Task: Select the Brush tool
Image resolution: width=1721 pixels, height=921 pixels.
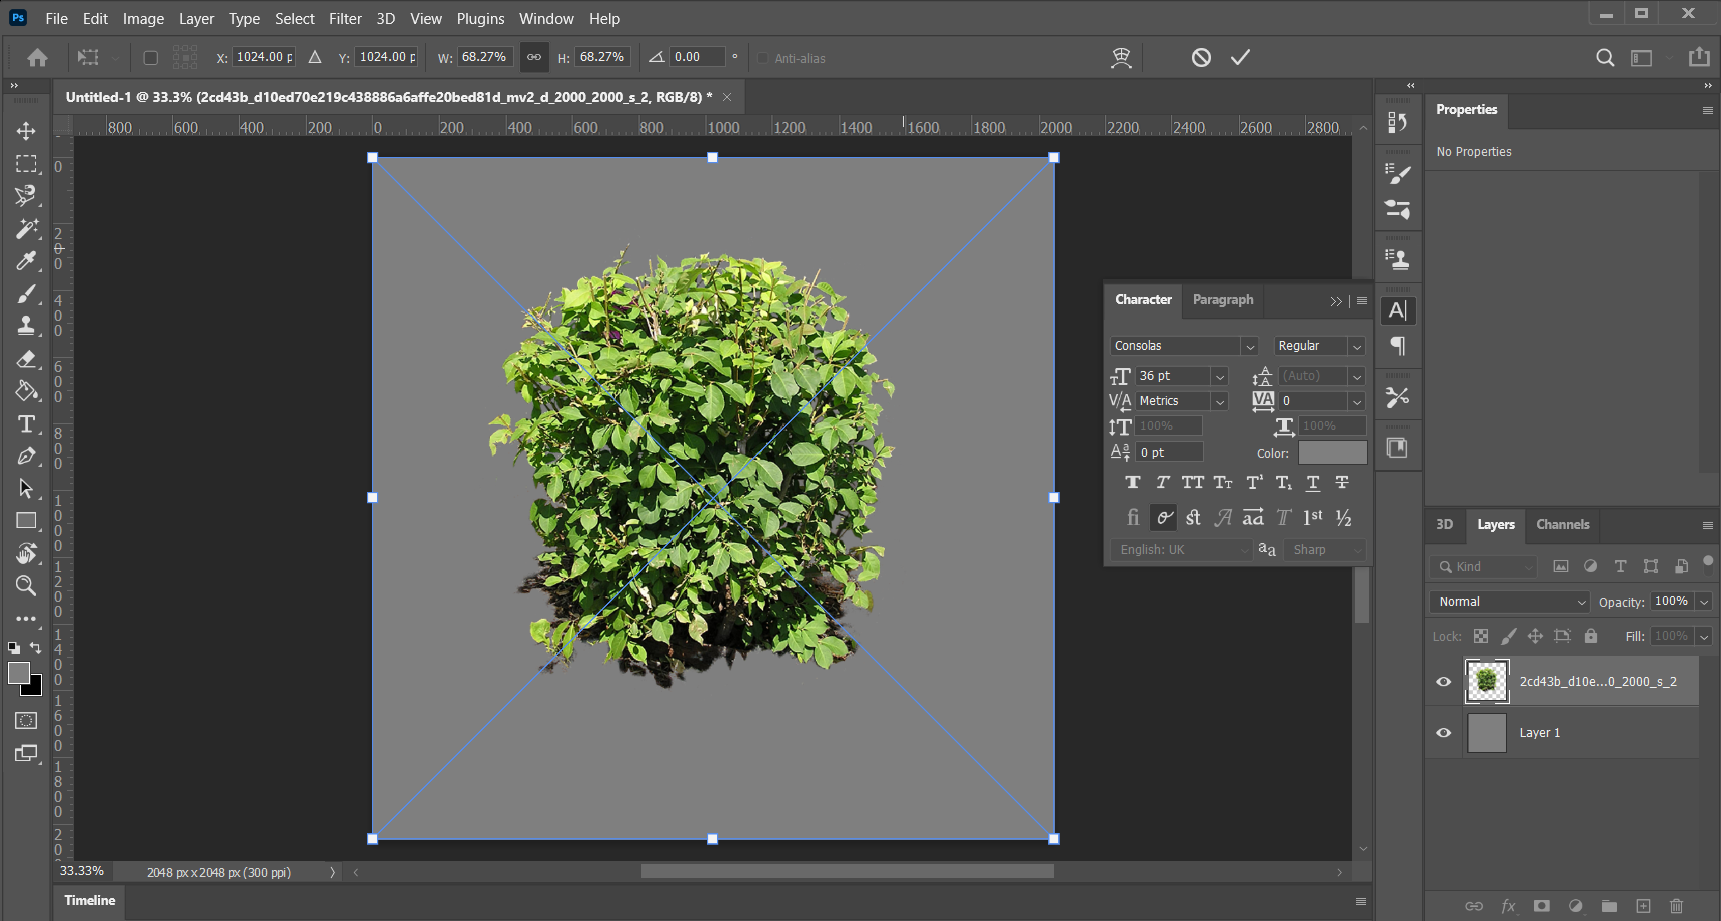Action: click(26, 294)
